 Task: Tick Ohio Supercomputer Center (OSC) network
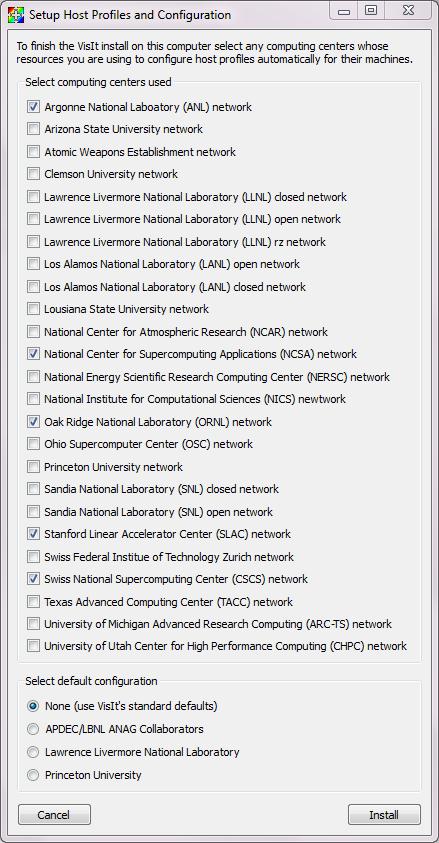(x=34, y=444)
